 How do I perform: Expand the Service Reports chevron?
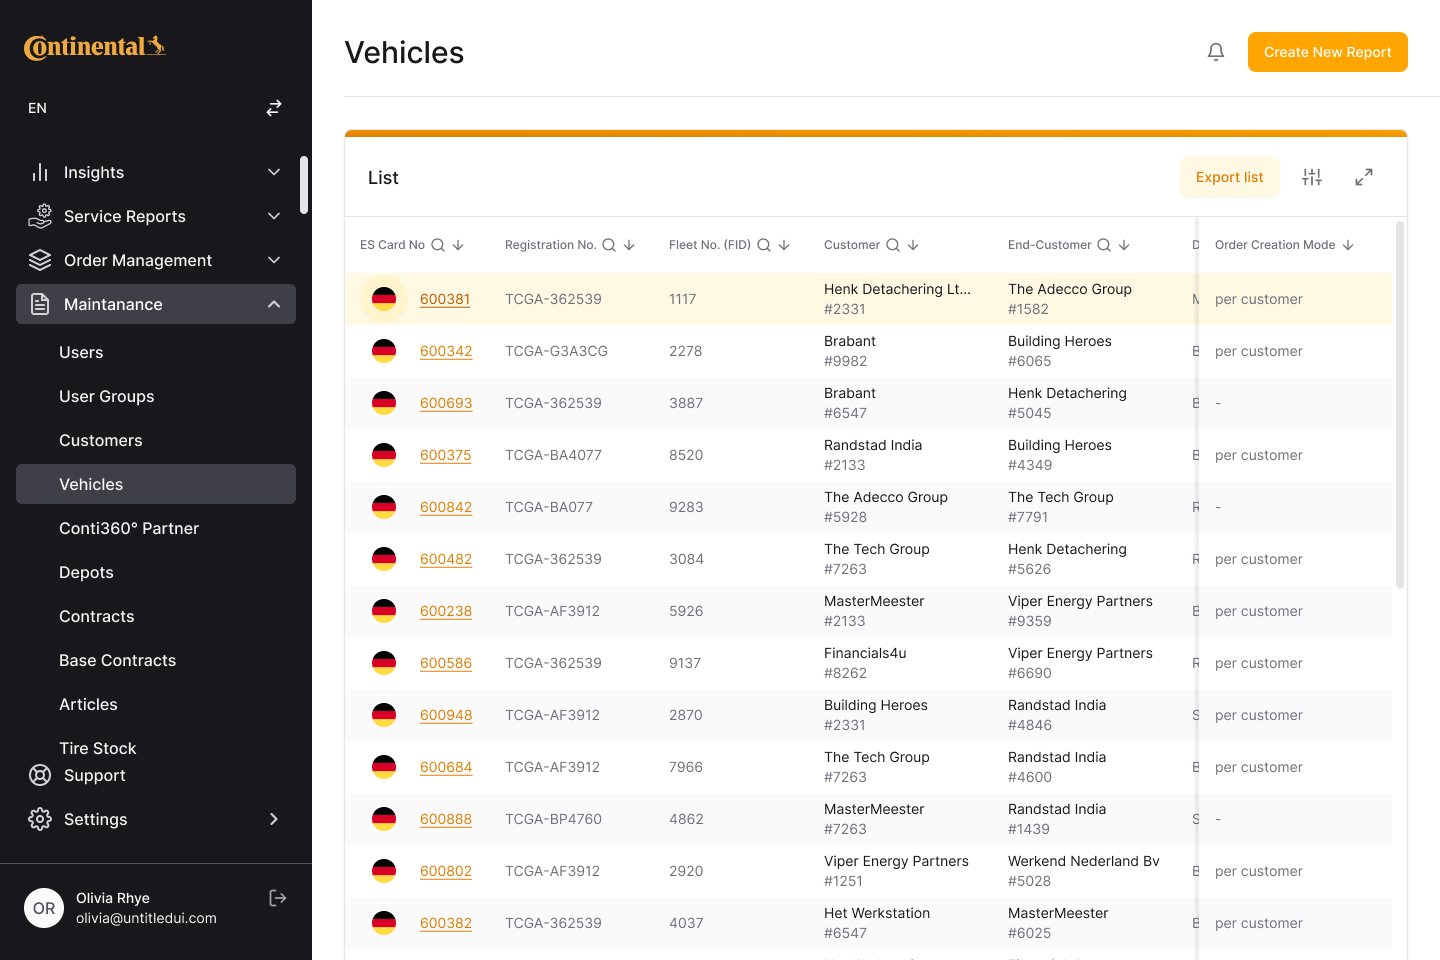pos(274,216)
